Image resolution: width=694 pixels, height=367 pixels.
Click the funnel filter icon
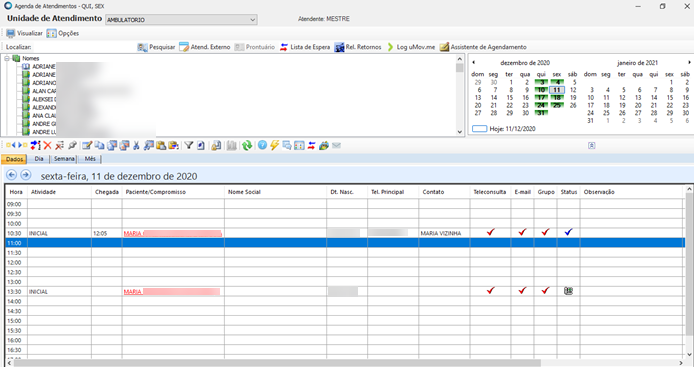(x=189, y=145)
